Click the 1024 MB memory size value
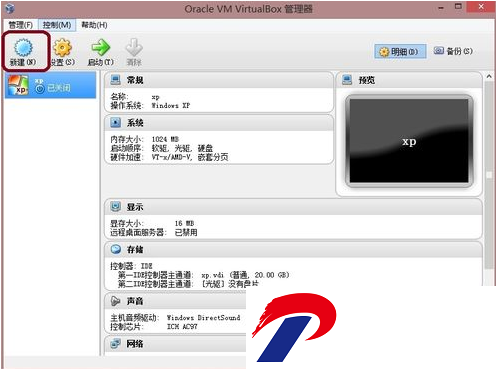 pyautogui.click(x=165, y=139)
